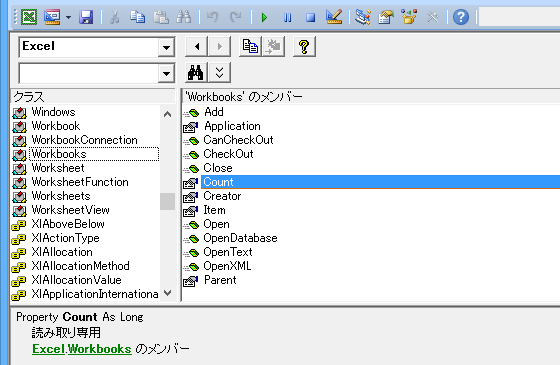Select the Creator property
560x365 pixels.
222,196
